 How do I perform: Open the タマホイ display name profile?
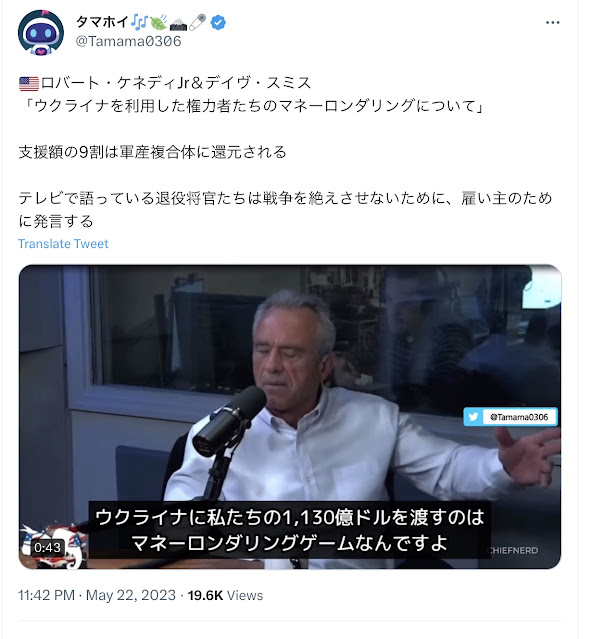click(102, 22)
